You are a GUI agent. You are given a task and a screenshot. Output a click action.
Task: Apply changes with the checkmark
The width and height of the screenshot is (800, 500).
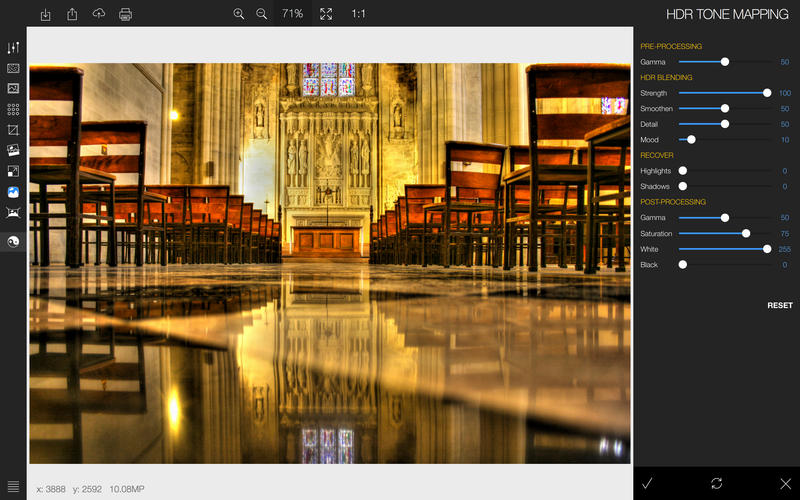648,483
